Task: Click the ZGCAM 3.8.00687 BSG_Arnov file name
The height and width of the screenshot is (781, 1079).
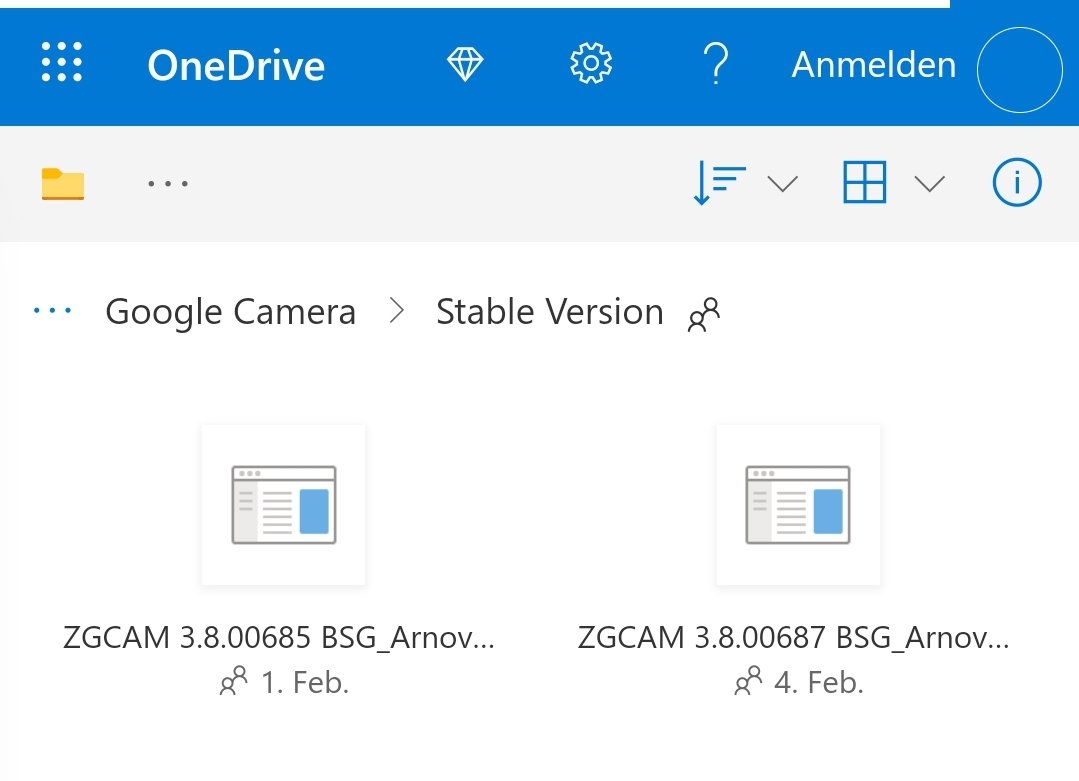Action: pyautogui.click(x=793, y=638)
